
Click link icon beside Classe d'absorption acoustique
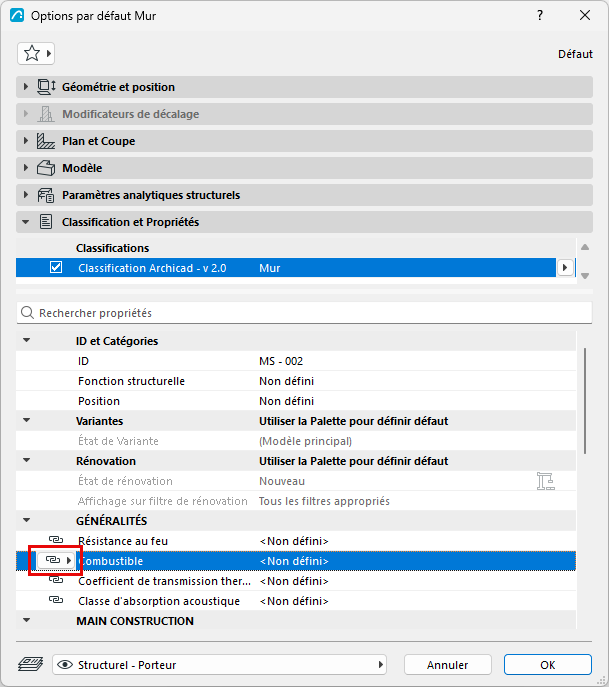[56, 600]
